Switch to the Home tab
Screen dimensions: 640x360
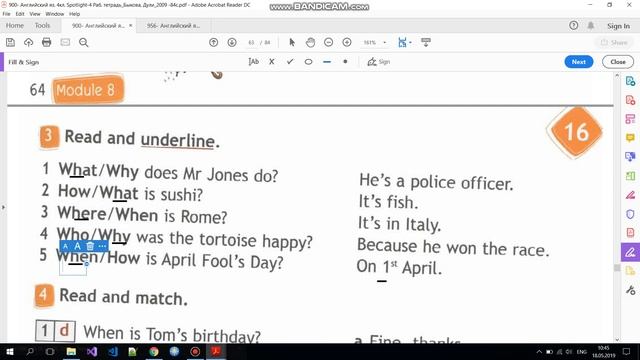[15, 25]
